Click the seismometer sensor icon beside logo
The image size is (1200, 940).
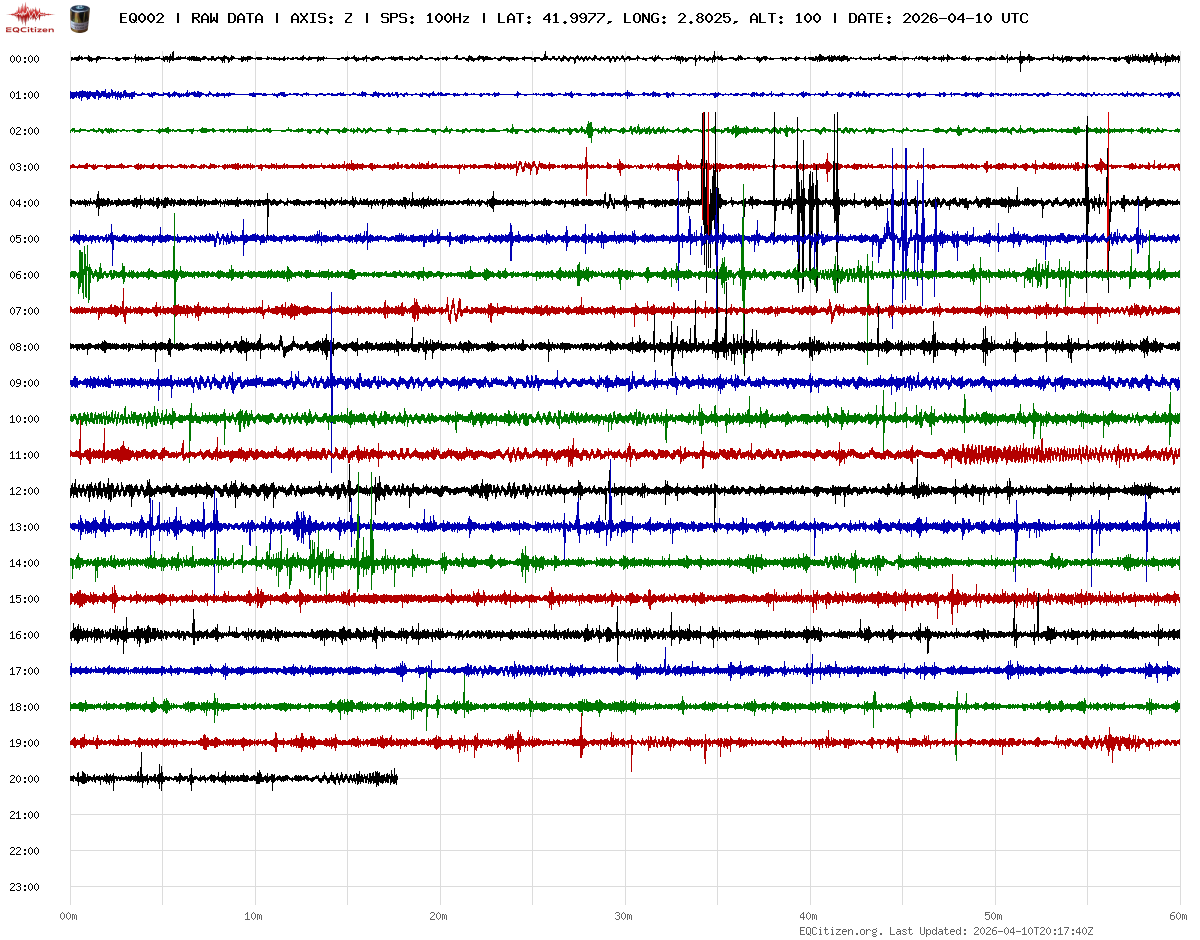[78, 17]
